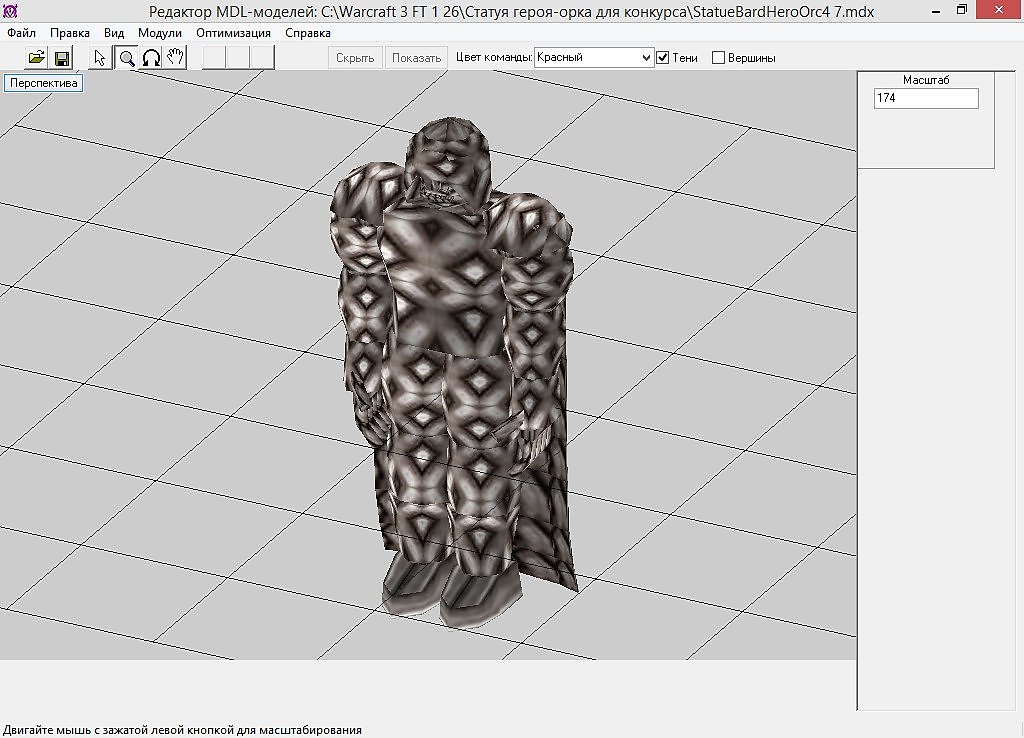Click the Масштаб value field

click(926, 98)
